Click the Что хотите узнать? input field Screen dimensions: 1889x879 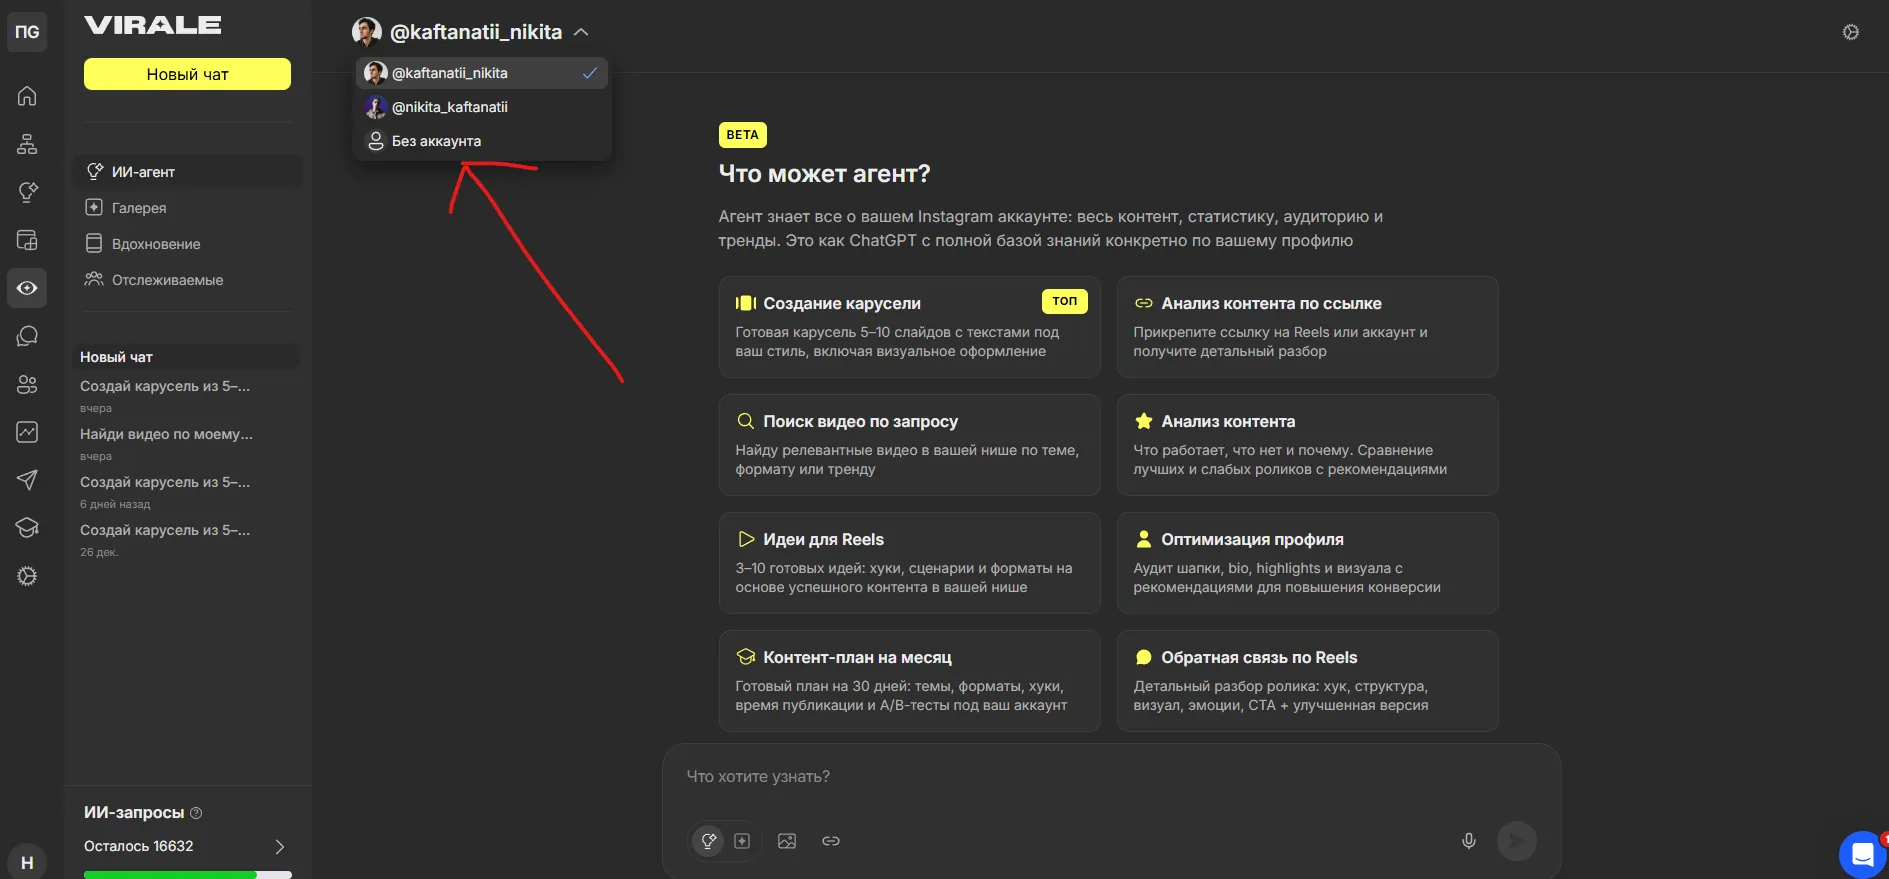click(1110, 777)
